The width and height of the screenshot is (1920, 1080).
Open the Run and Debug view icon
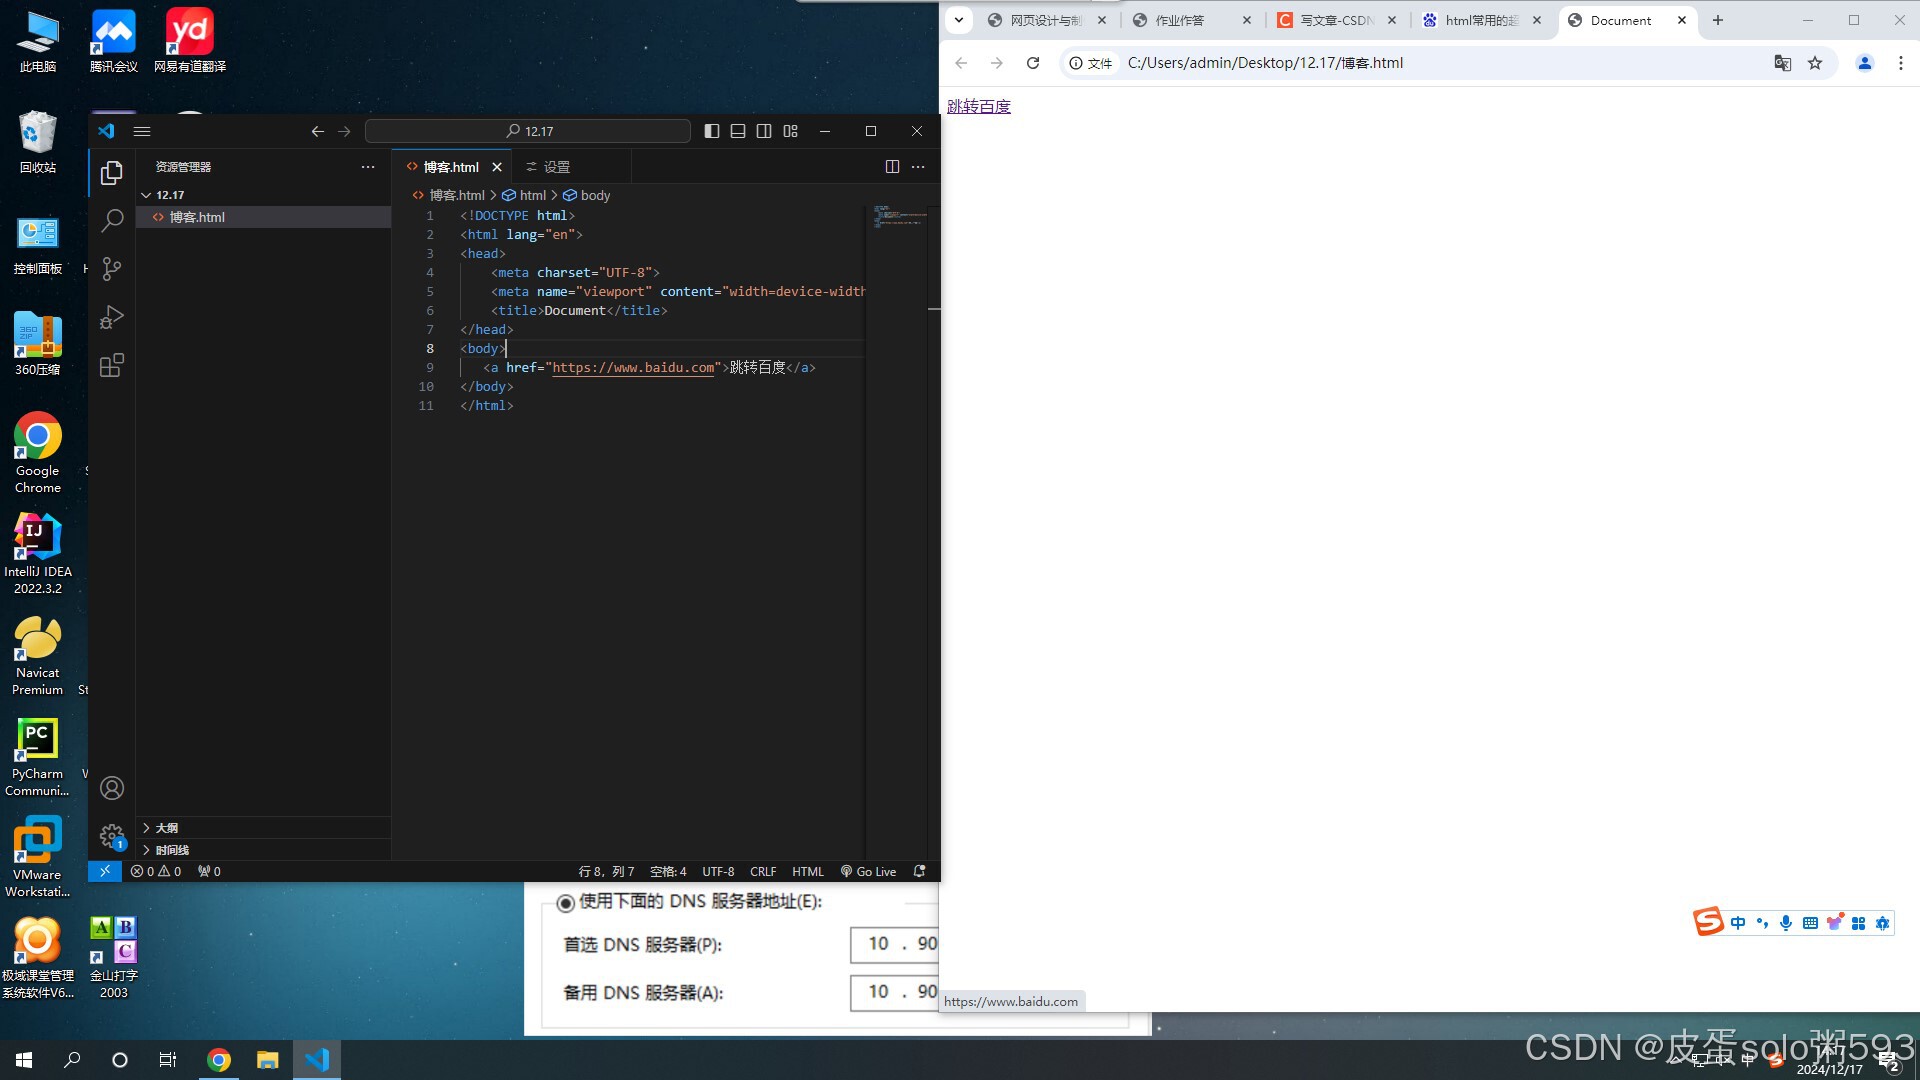(112, 317)
